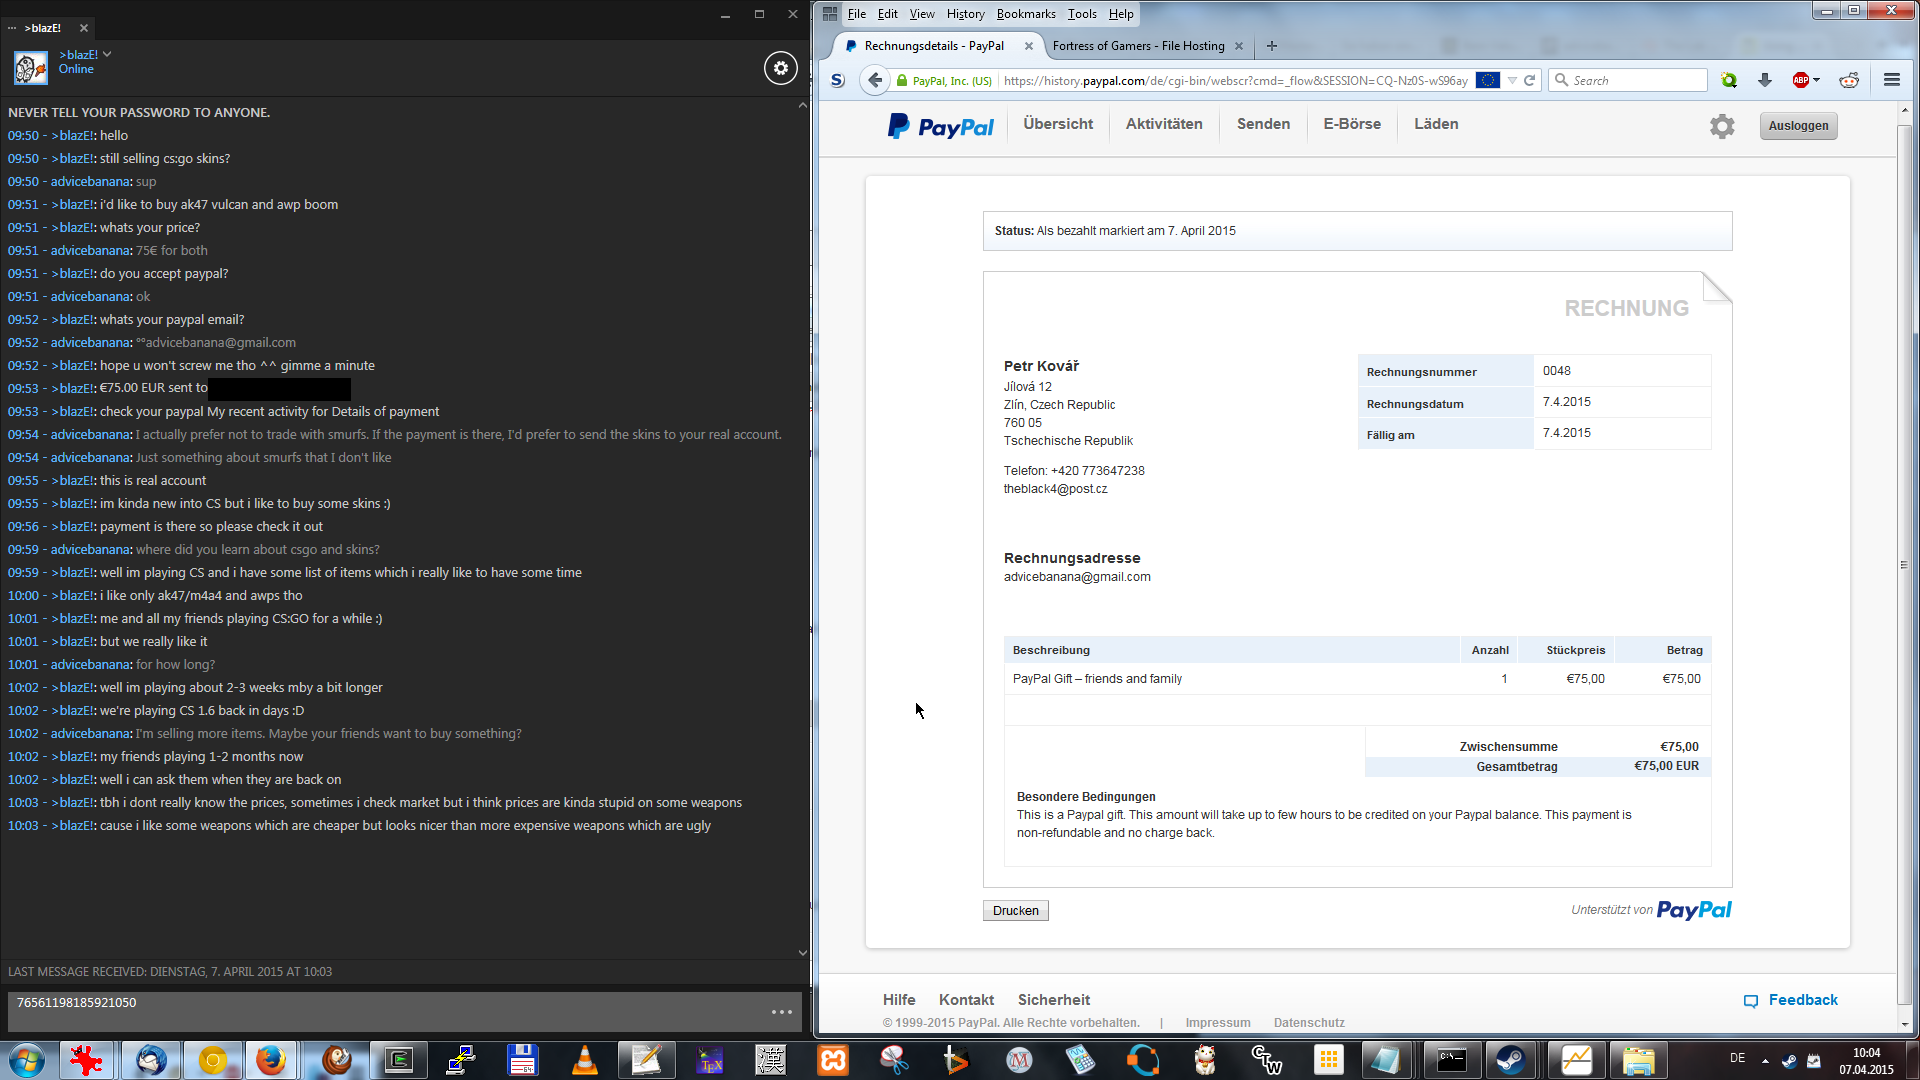Click the Drucken button
1920x1080 pixels.
pyautogui.click(x=1015, y=911)
